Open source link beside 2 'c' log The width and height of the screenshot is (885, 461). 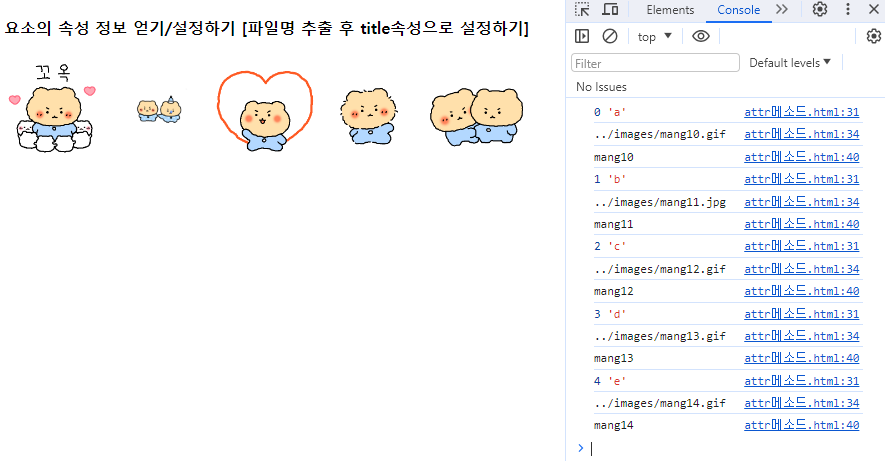(801, 246)
